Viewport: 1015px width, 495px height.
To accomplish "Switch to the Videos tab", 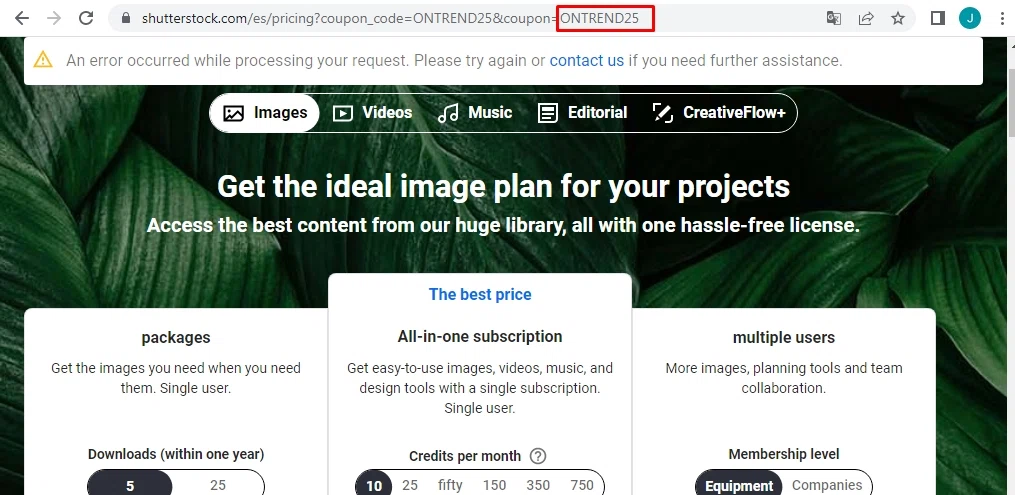I will click(x=372, y=113).
